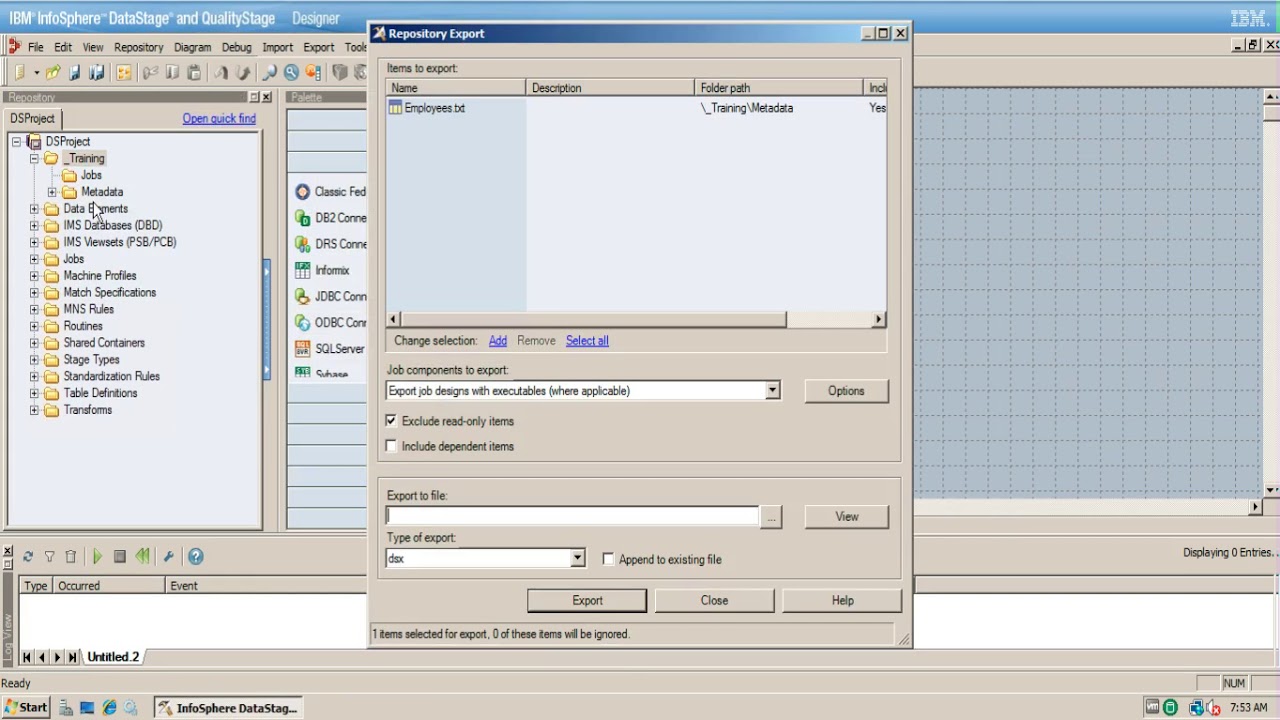Click the SQLServer stage icon in Palette

(x=302, y=349)
